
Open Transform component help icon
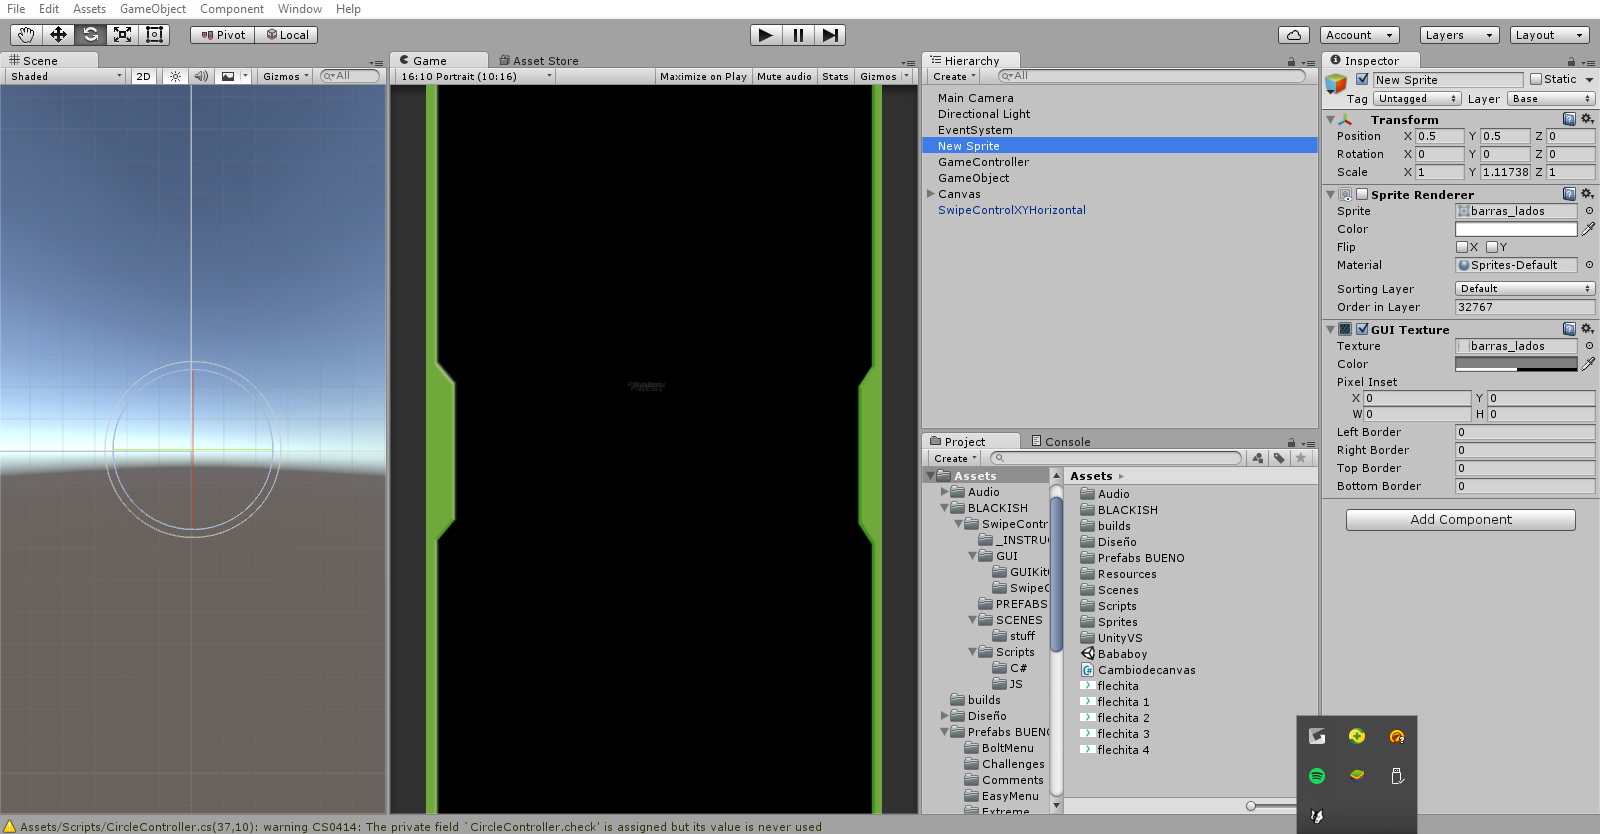click(1569, 119)
